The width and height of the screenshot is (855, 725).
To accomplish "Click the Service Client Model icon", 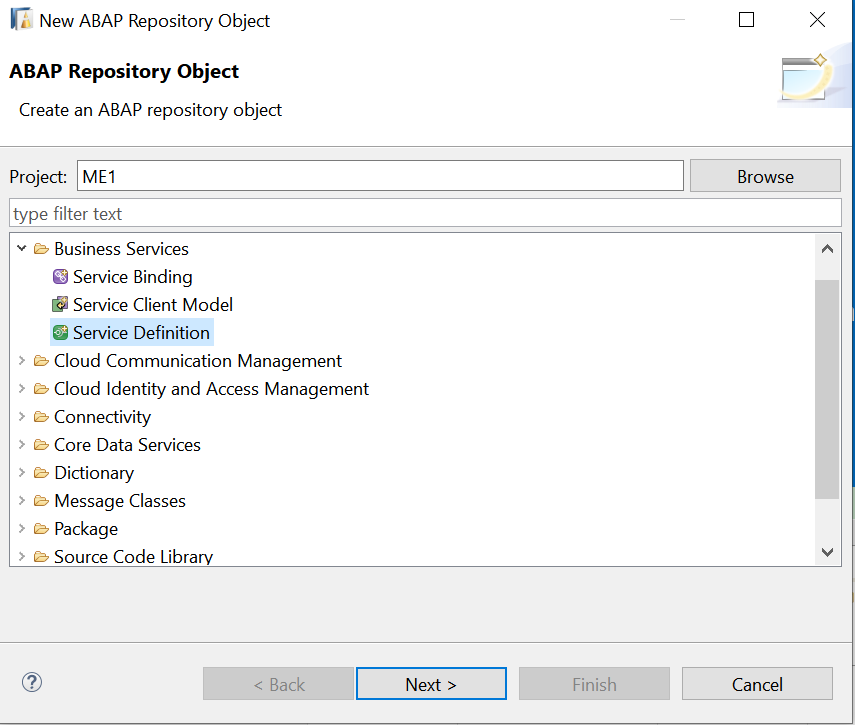I will point(60,305).
